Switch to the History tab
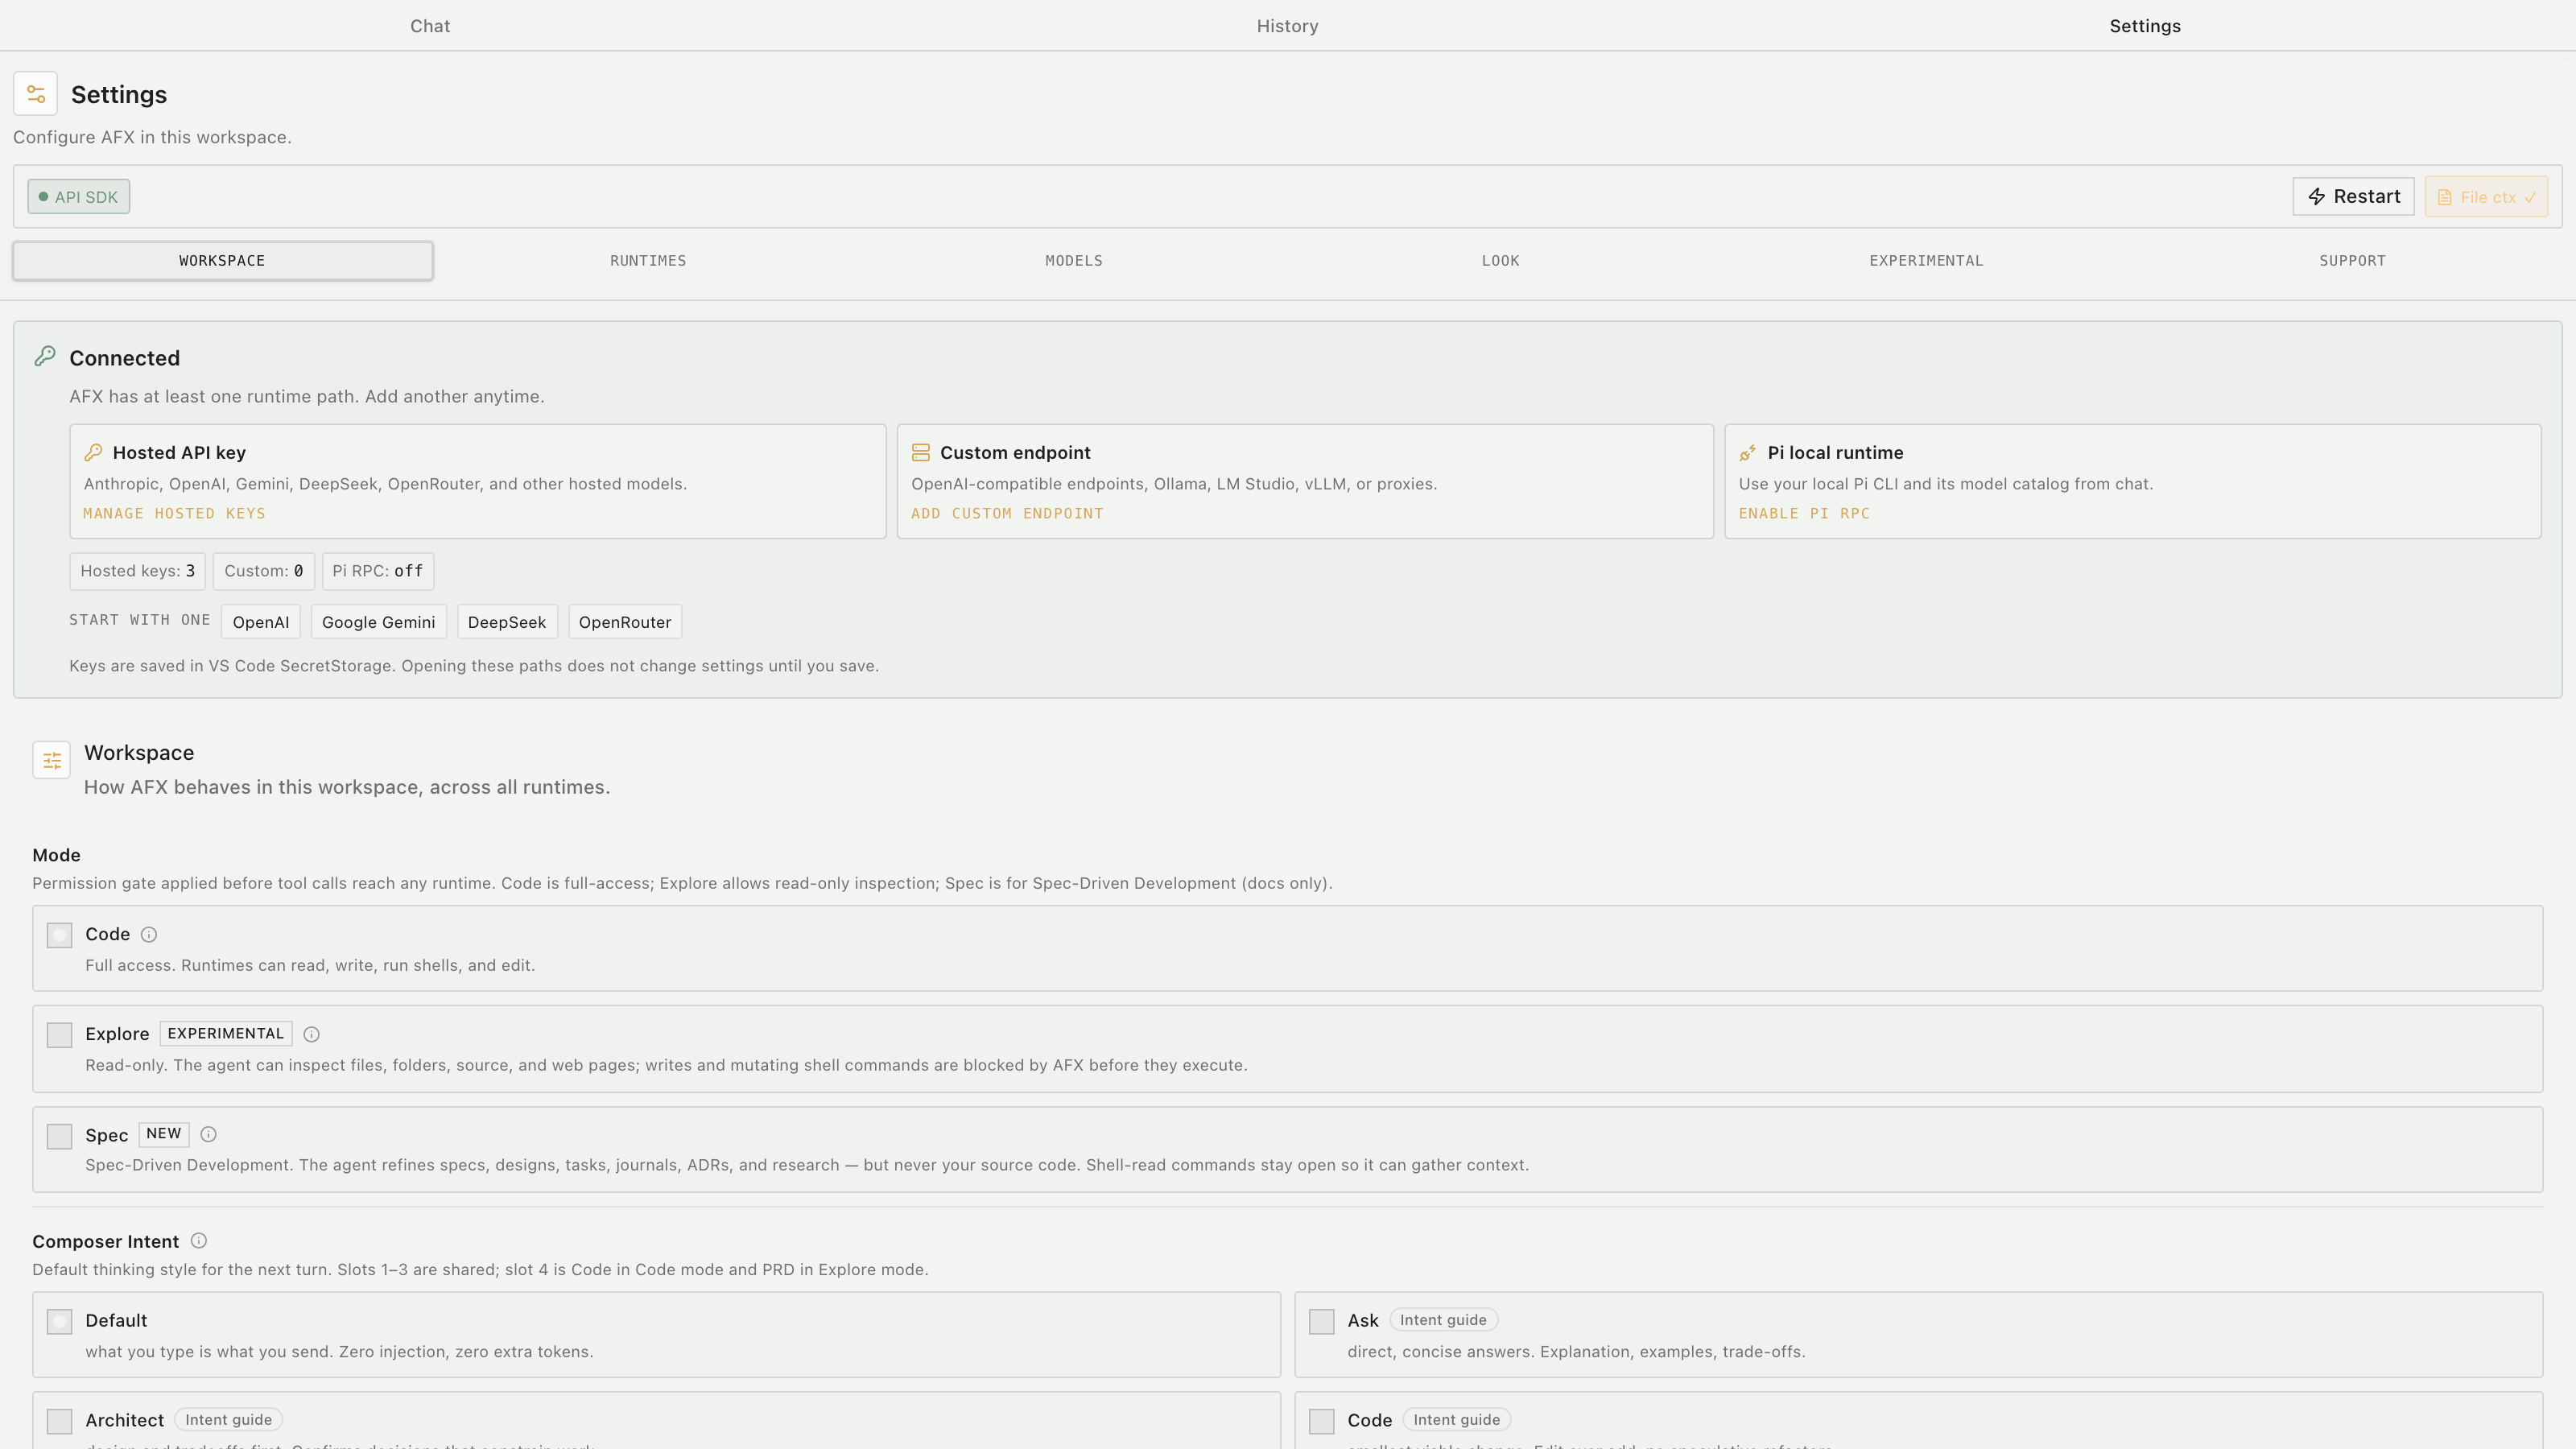The image size is (2576, 1449). tap(1288, 26)
